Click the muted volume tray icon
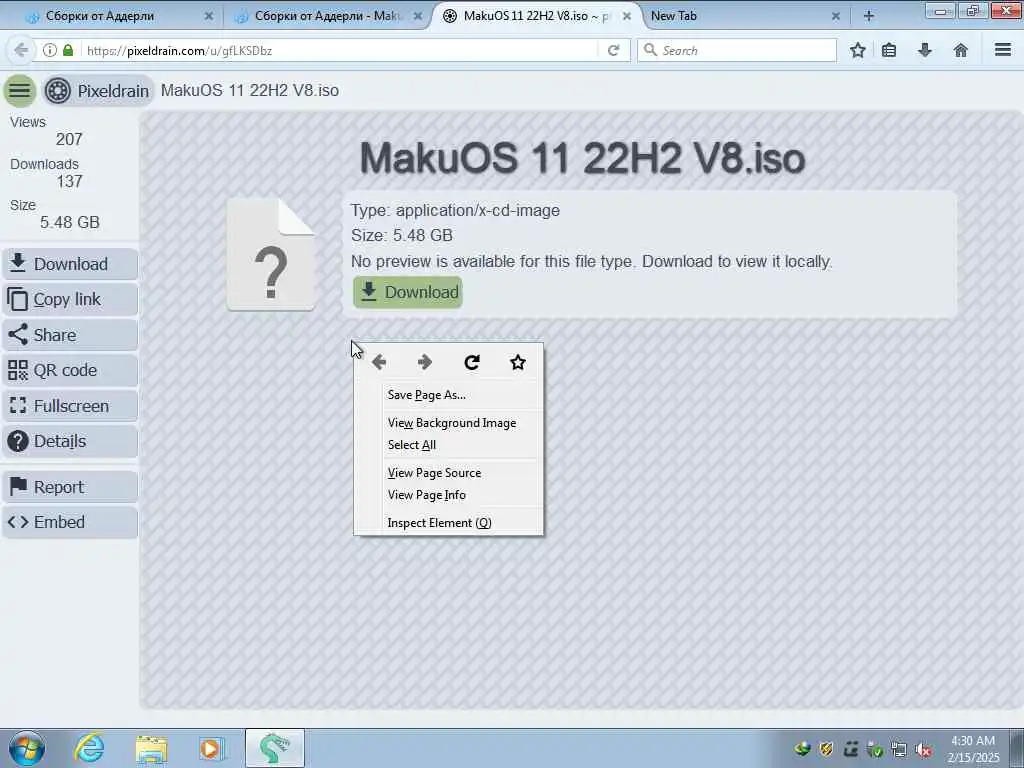The height and width of the screenshot is (768, 1024). [923, 750]
